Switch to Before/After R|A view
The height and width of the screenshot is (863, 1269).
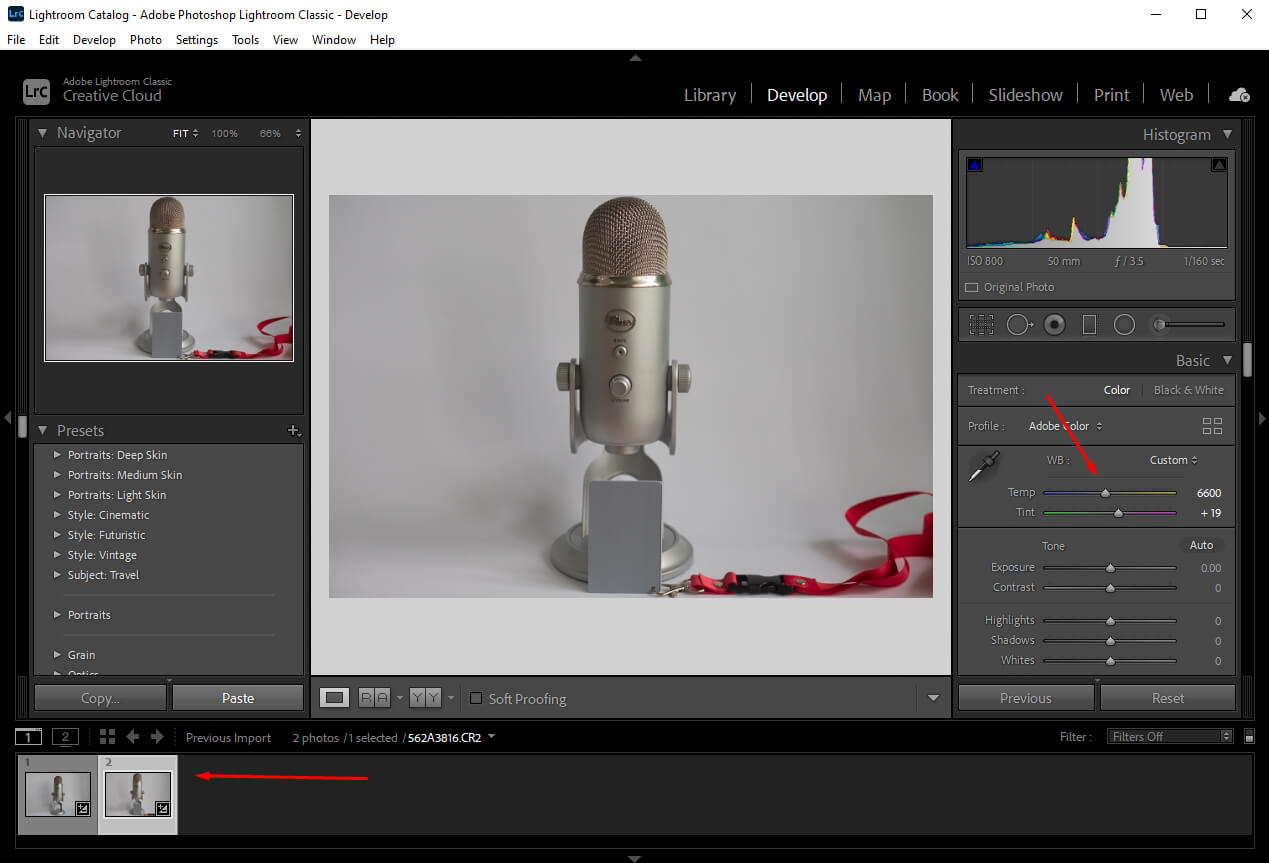374,698
